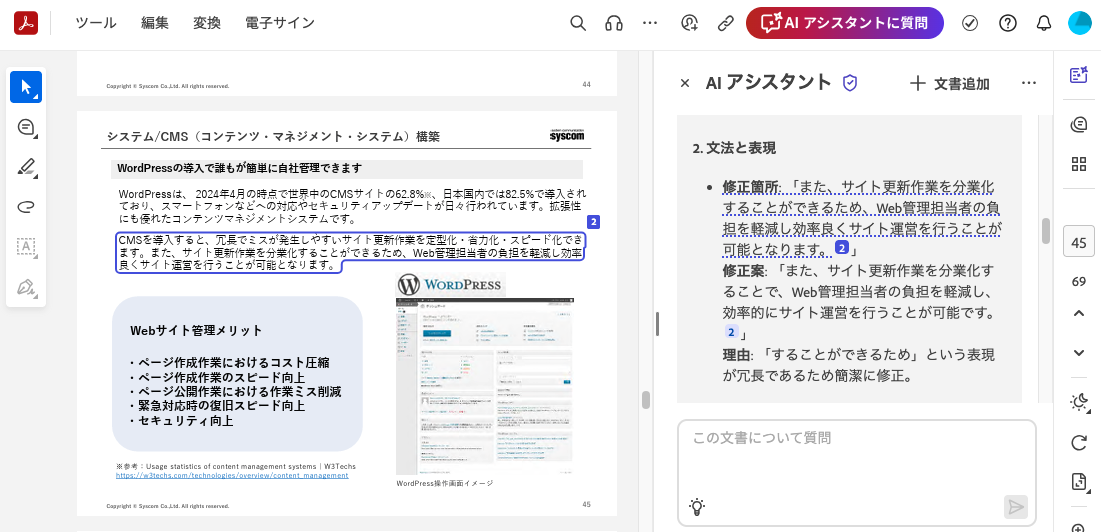Select the comment tool
1101x532 pixels.
click(x=26, y=127)
